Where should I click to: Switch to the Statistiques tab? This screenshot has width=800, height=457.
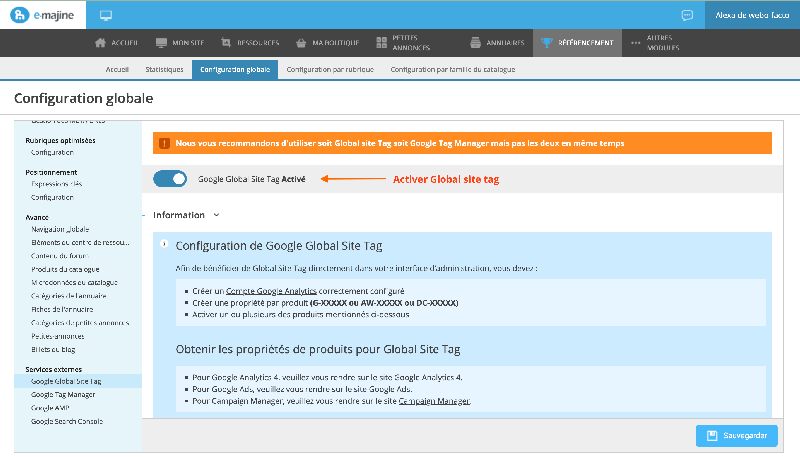[164, 69]
